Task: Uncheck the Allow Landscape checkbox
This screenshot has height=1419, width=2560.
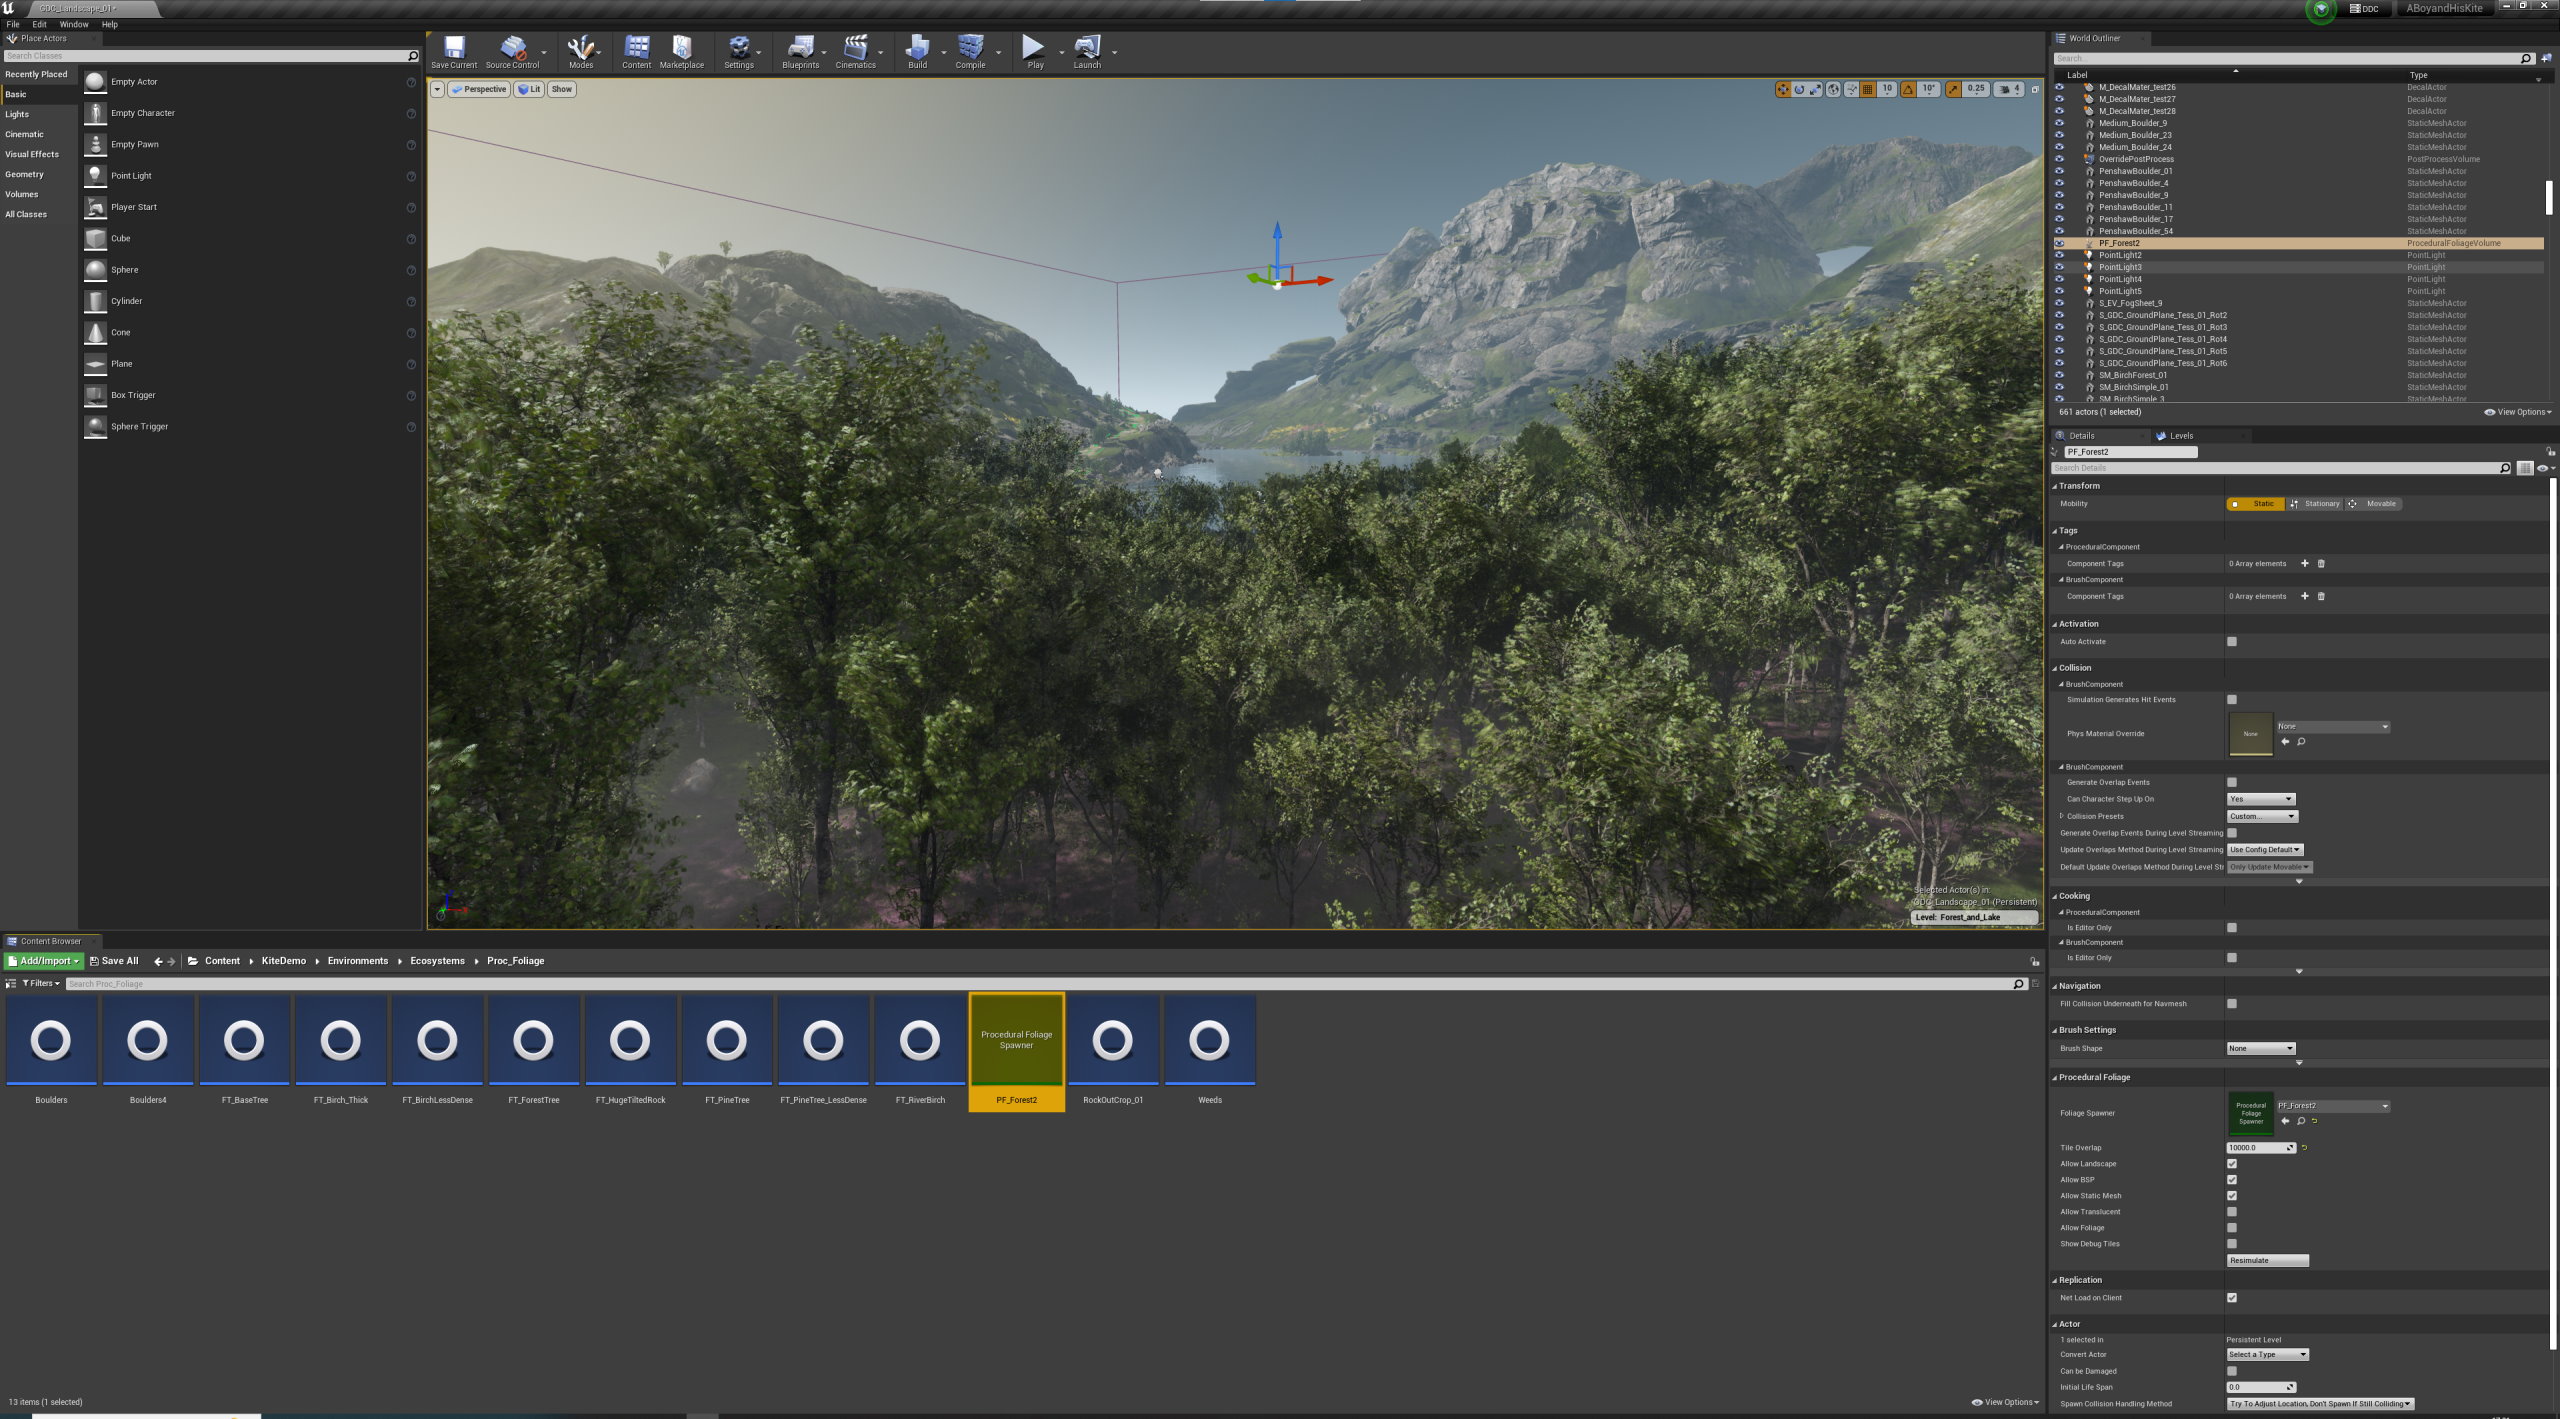Action: click(x=2232, y=1163)
